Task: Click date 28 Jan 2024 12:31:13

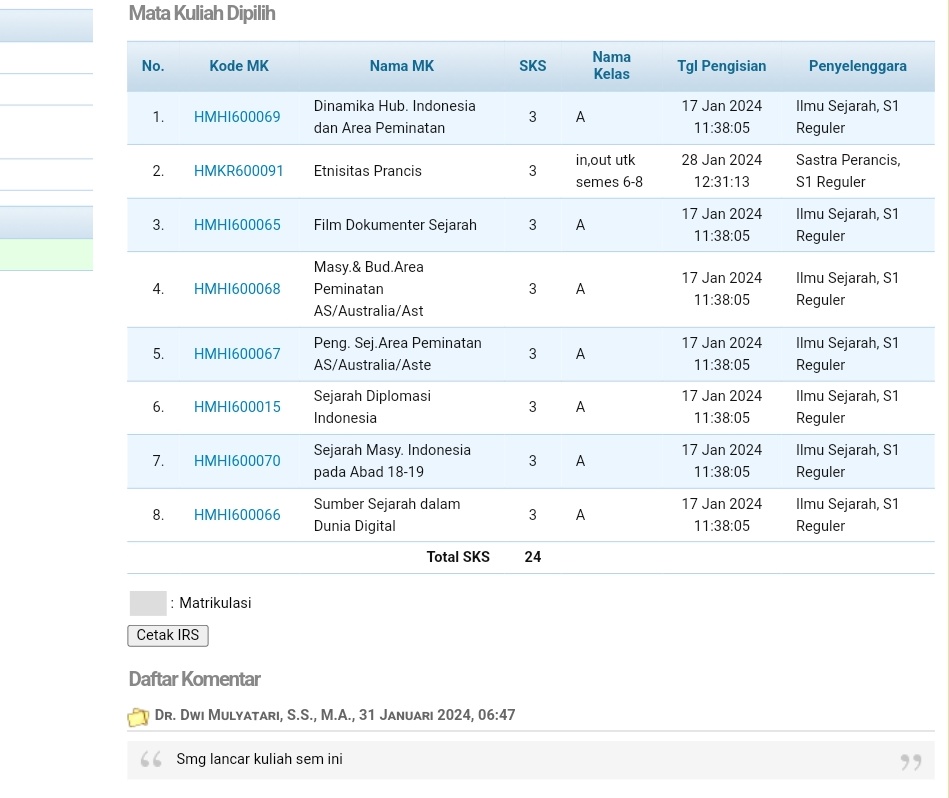Action: tap(721, 171)
